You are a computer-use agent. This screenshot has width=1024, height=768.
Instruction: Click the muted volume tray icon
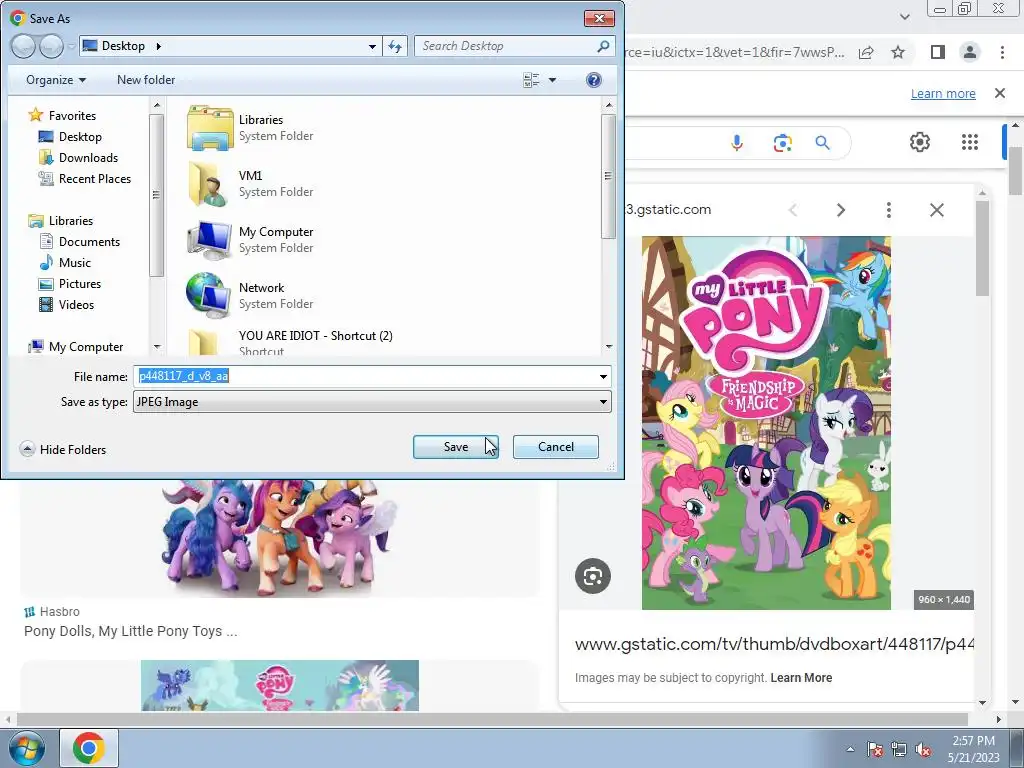[923, 749]
